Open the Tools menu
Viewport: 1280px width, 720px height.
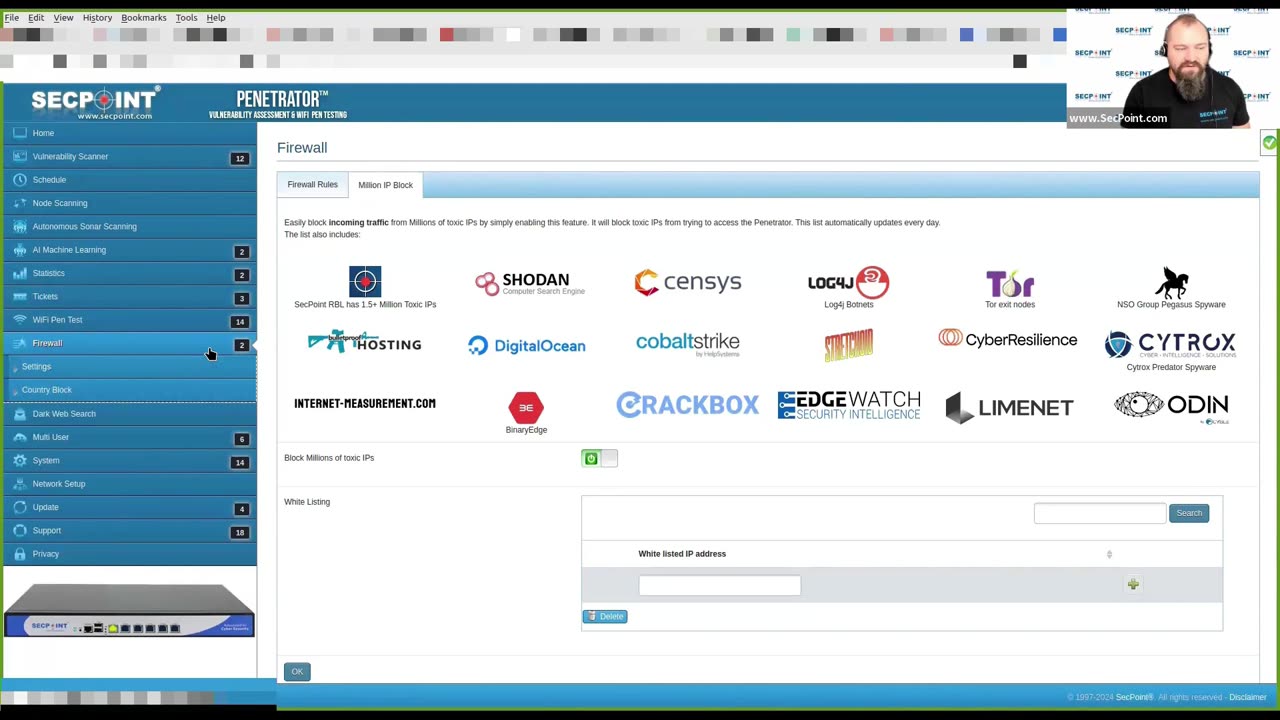[x=187, y=17]
